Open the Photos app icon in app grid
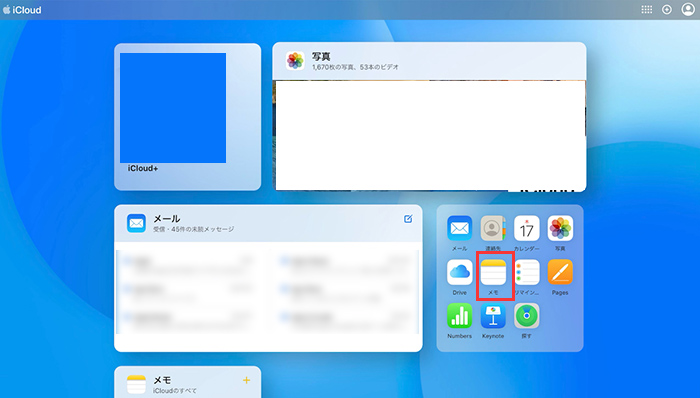The image size is (700, 398). 560,228
